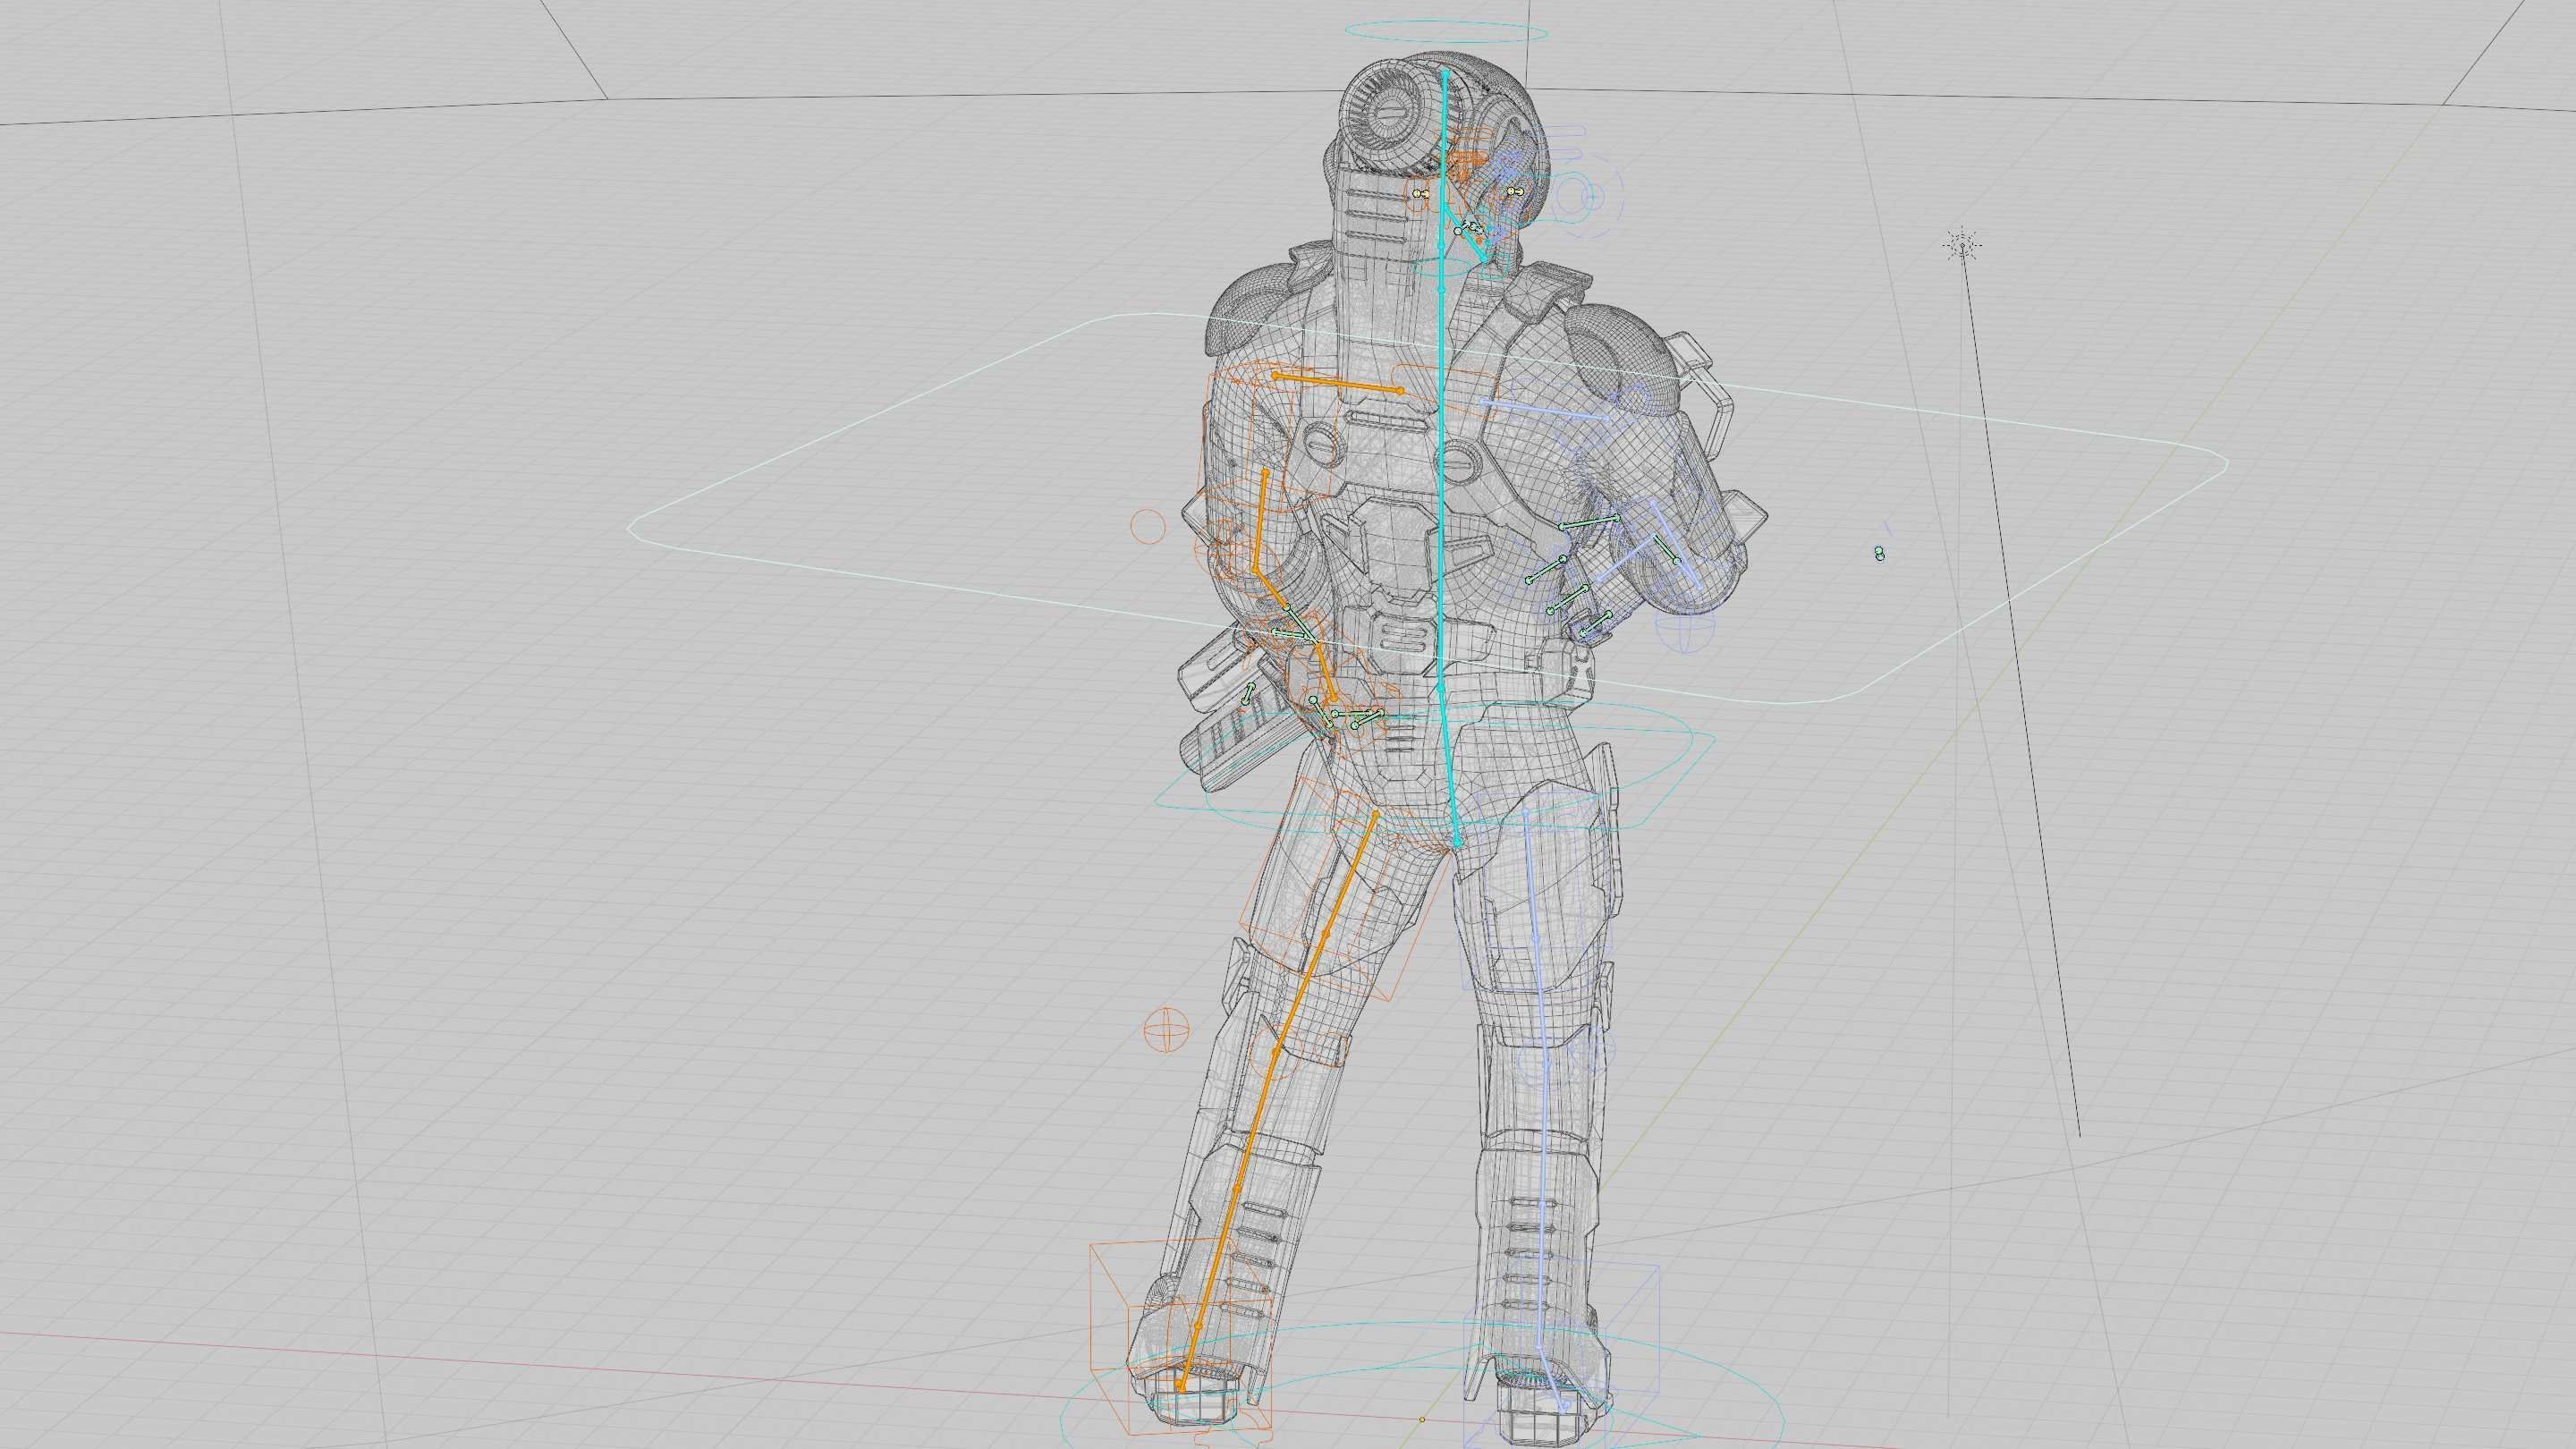Select the isolated green bone right of the character
2576x1449 pixels.
(x=1879, y=553)
